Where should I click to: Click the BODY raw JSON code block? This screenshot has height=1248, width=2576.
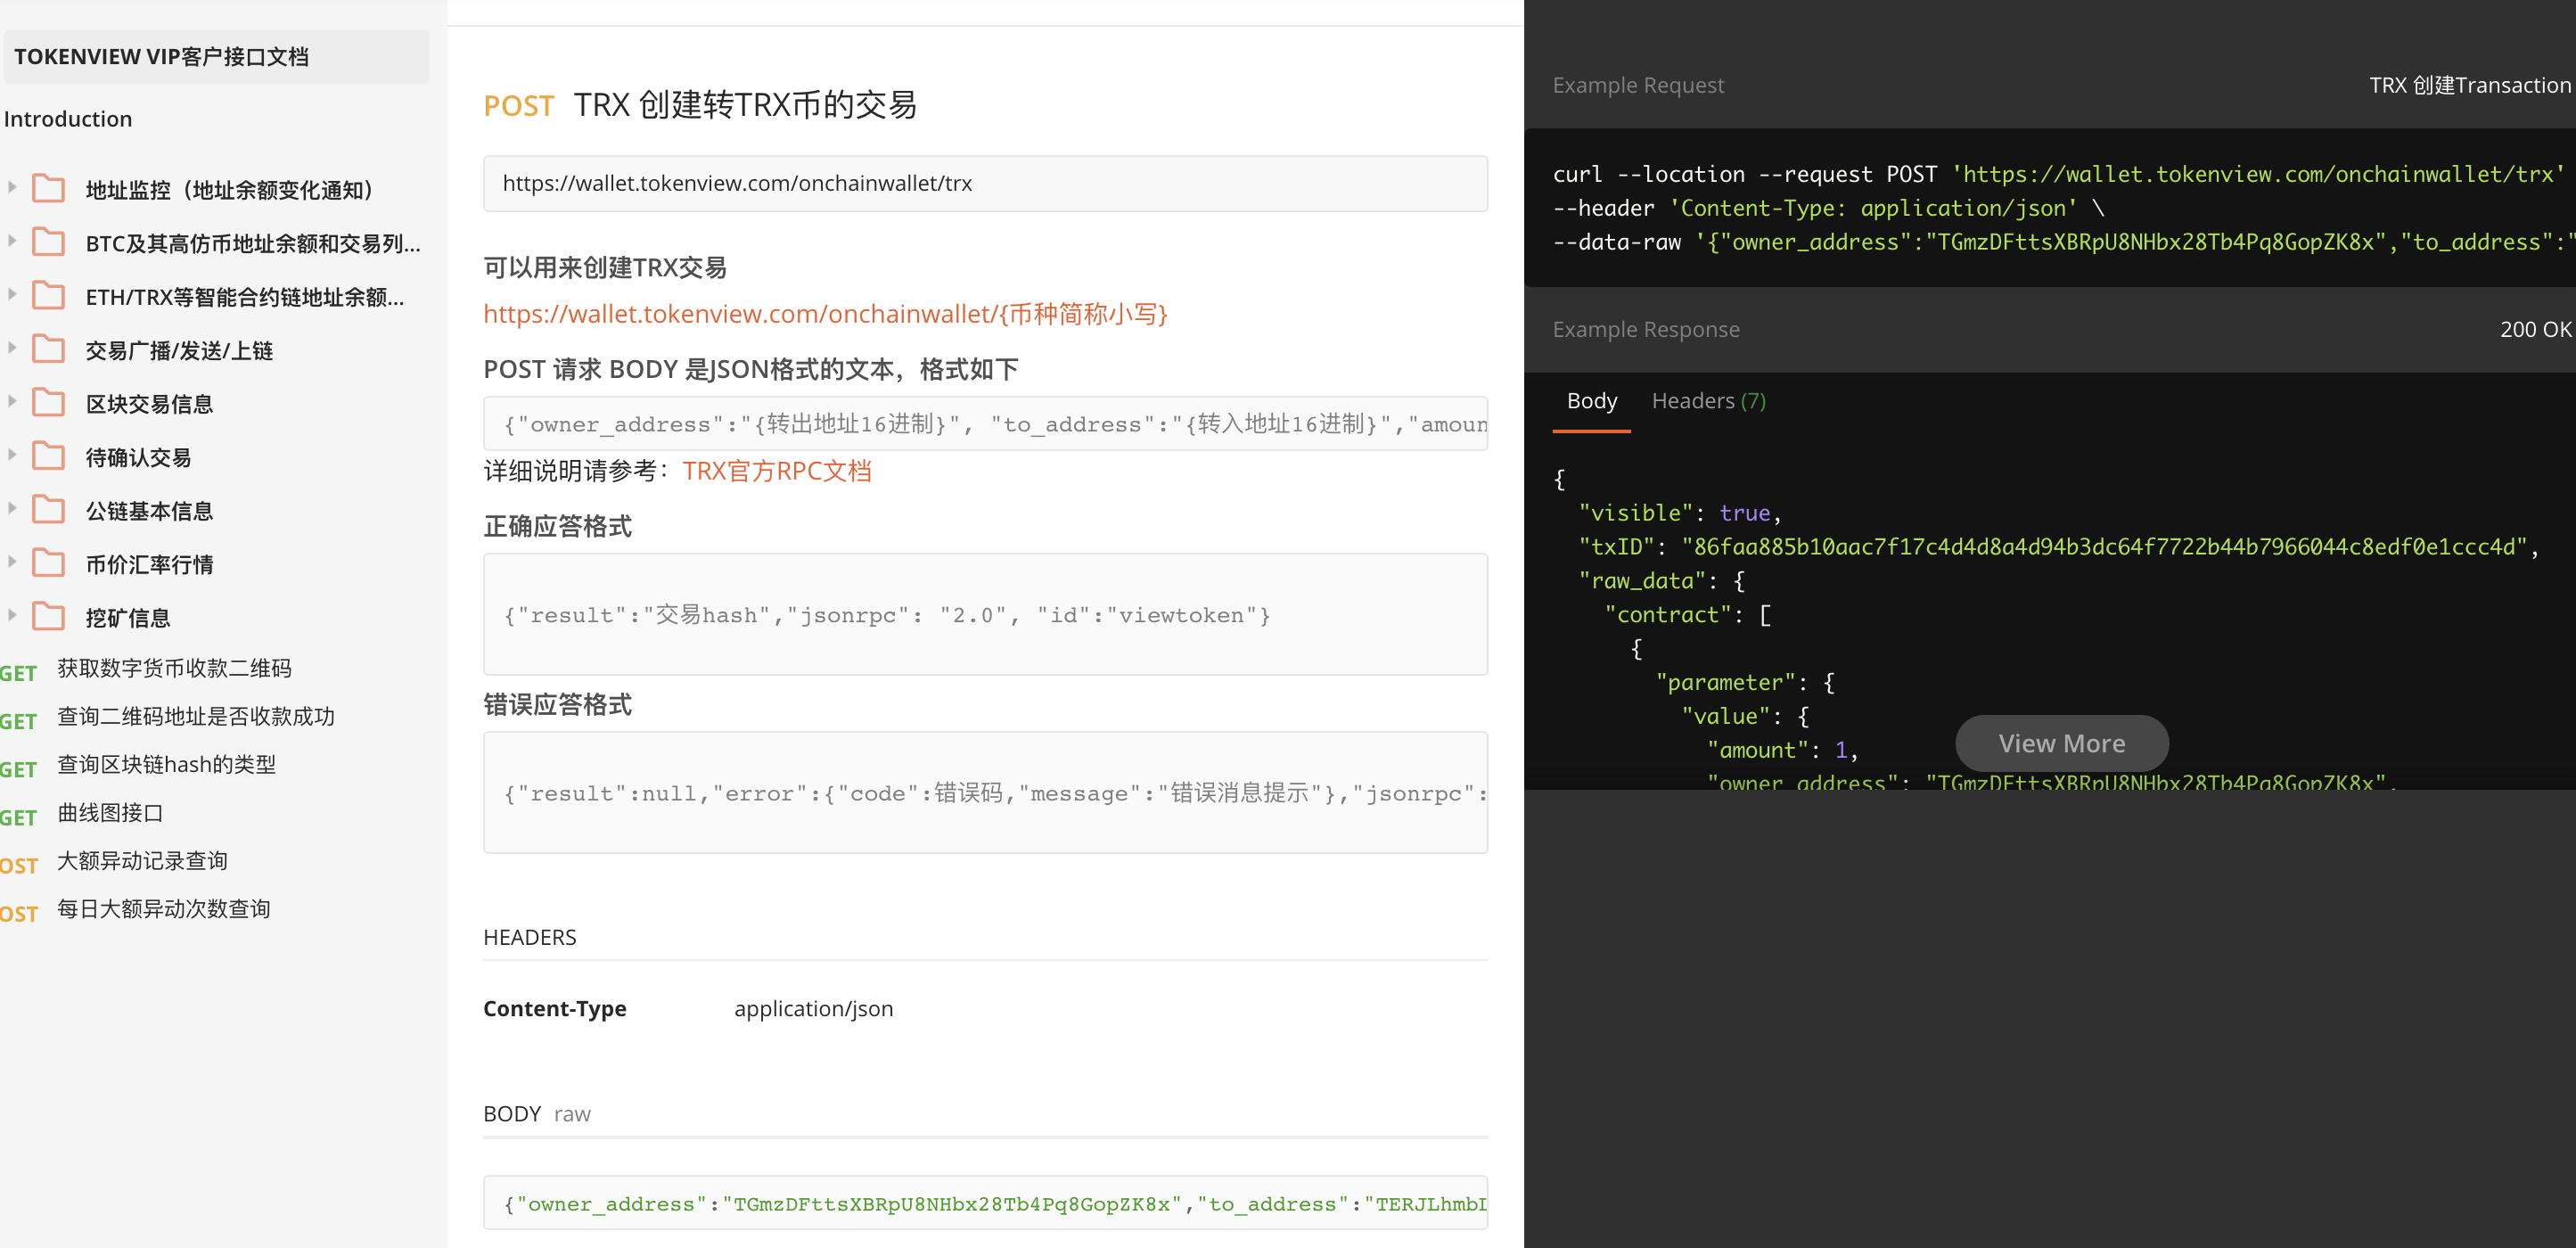pyautogui.click(x=985, y=1203)
